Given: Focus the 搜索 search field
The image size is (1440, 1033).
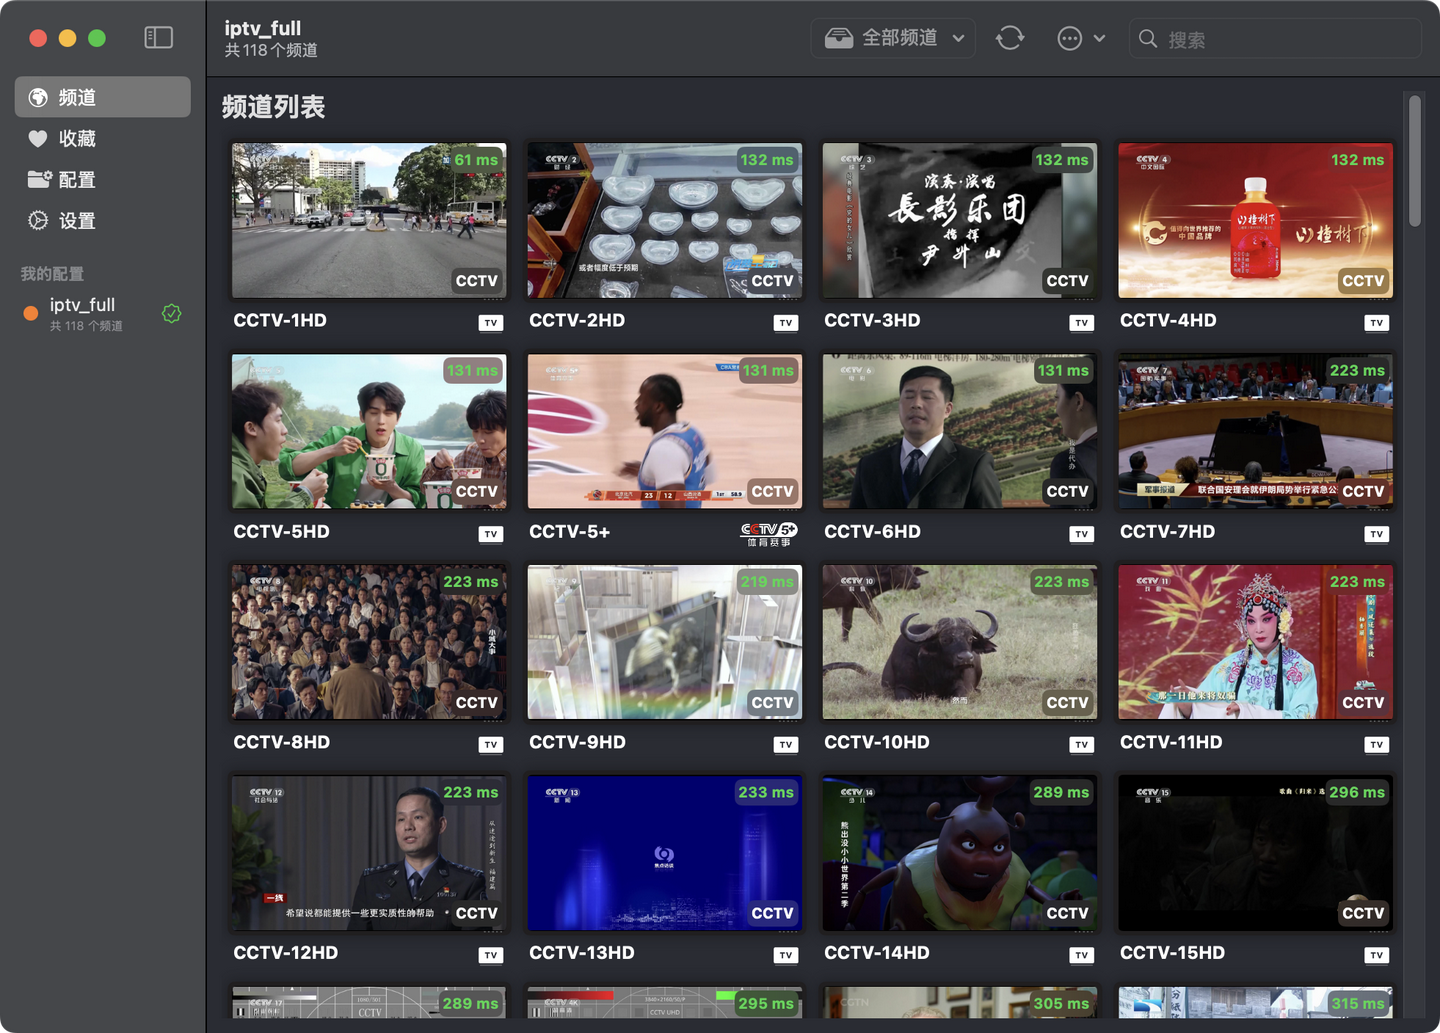Looking at the screenshot, I should [x=1275, y=39].
